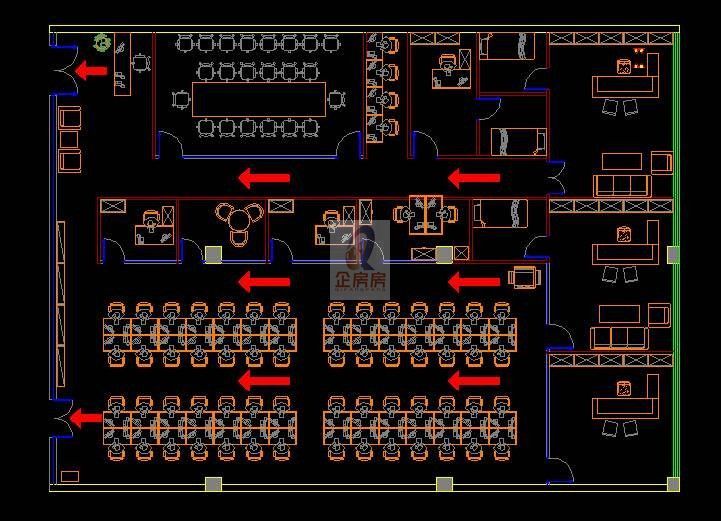Click the yellow column square at the bottom center

tap(444, 485)
